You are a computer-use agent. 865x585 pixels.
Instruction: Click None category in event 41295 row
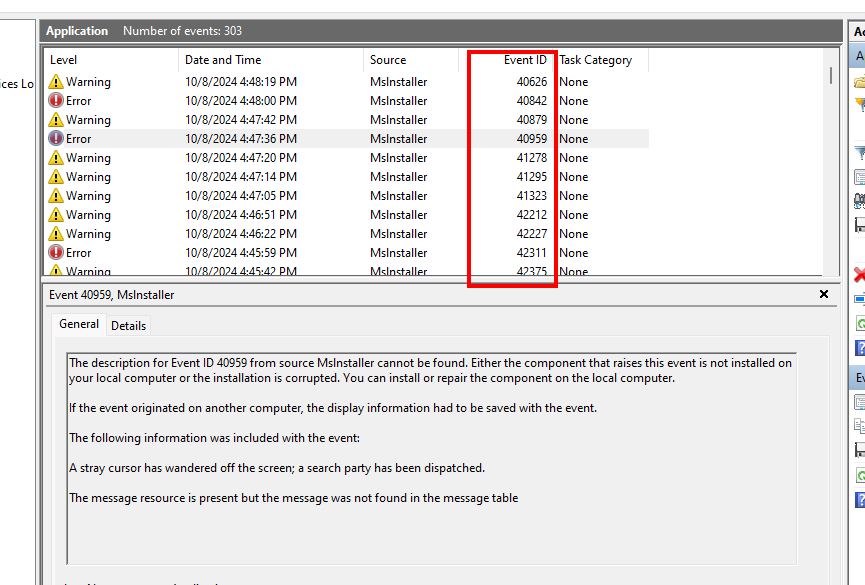click(574, 177)
